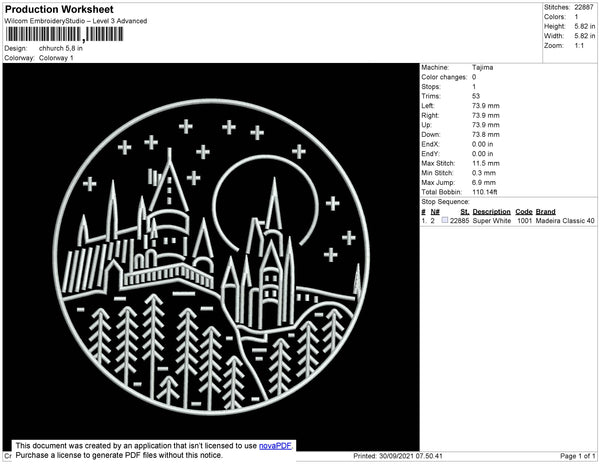Select the Max Jump value 6.9 mm
This screenshot has width=600, height=464.
pyautogui.click(x=484, y=182)
